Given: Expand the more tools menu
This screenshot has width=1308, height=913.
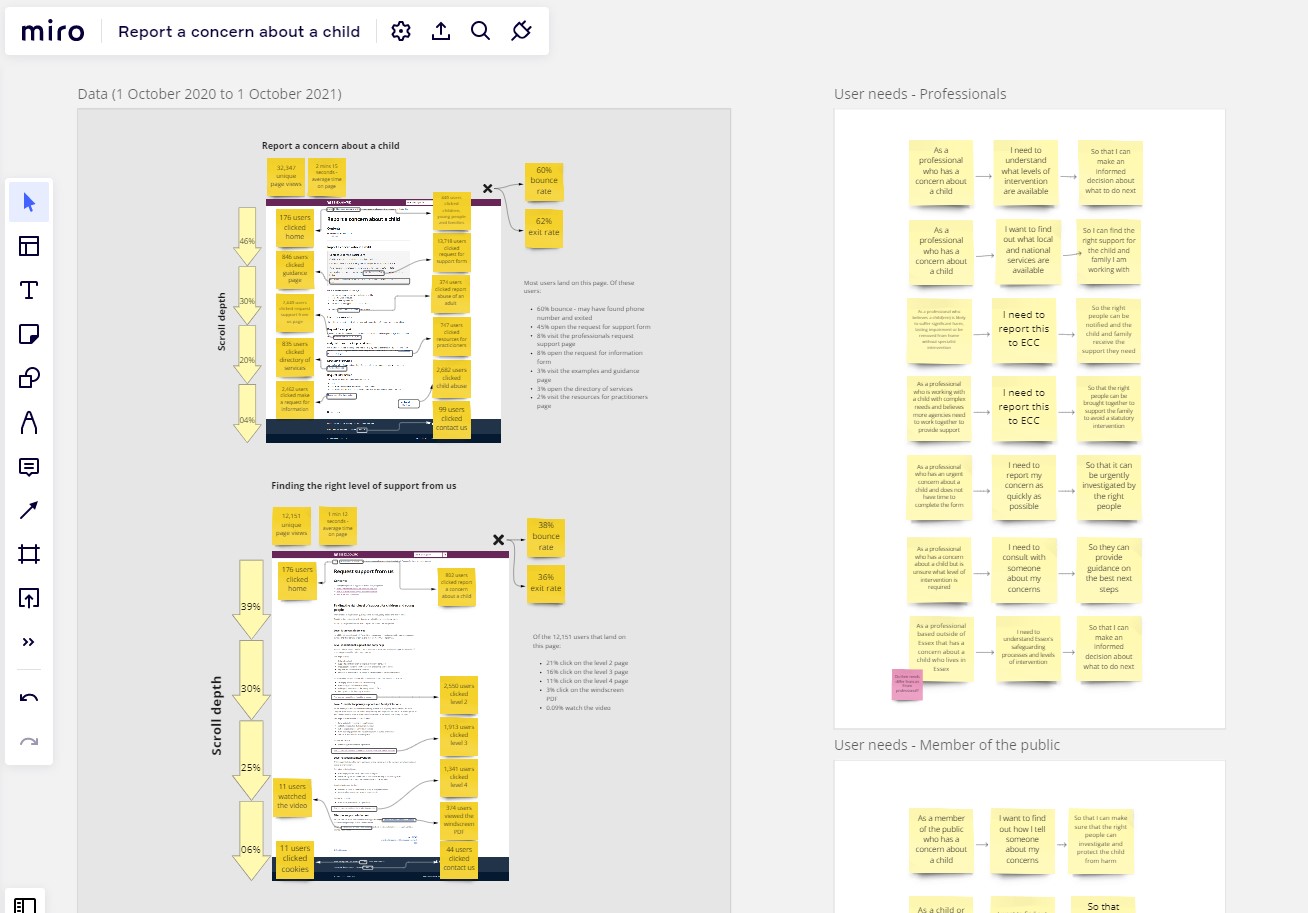Looking at the screenshot, I should click(29, 642).
